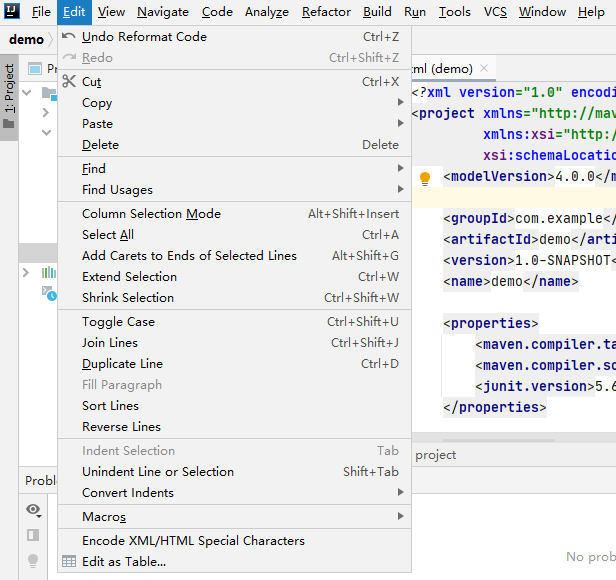Expand the collapsed child tree node
Viewport: 616px width, 580px height.
[x=46, y=112]
